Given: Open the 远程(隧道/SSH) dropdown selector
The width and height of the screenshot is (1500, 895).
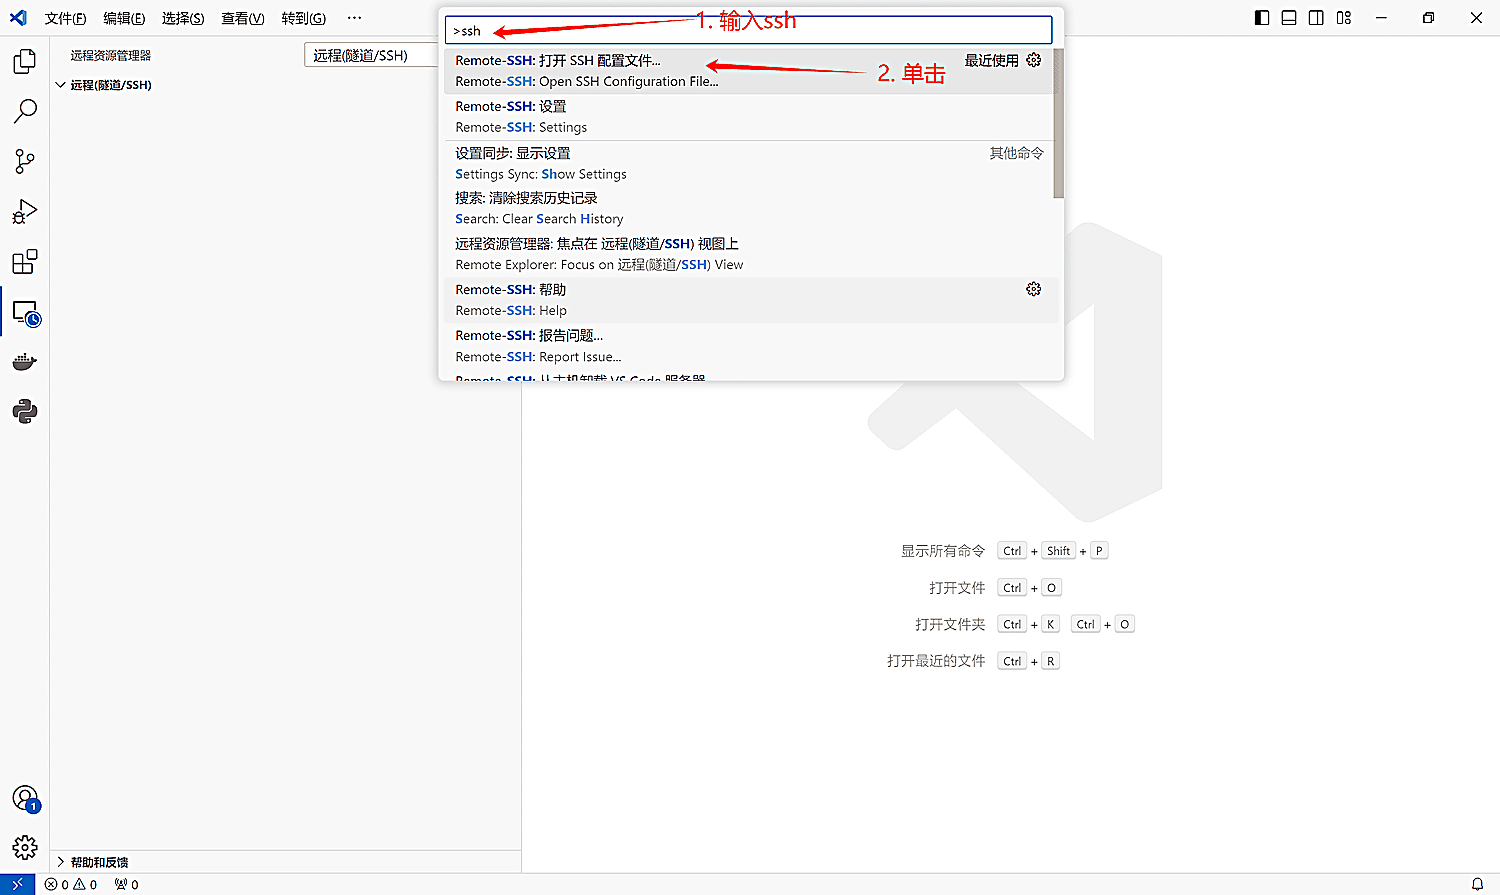Looking at the screenshot, I should 371,55.
